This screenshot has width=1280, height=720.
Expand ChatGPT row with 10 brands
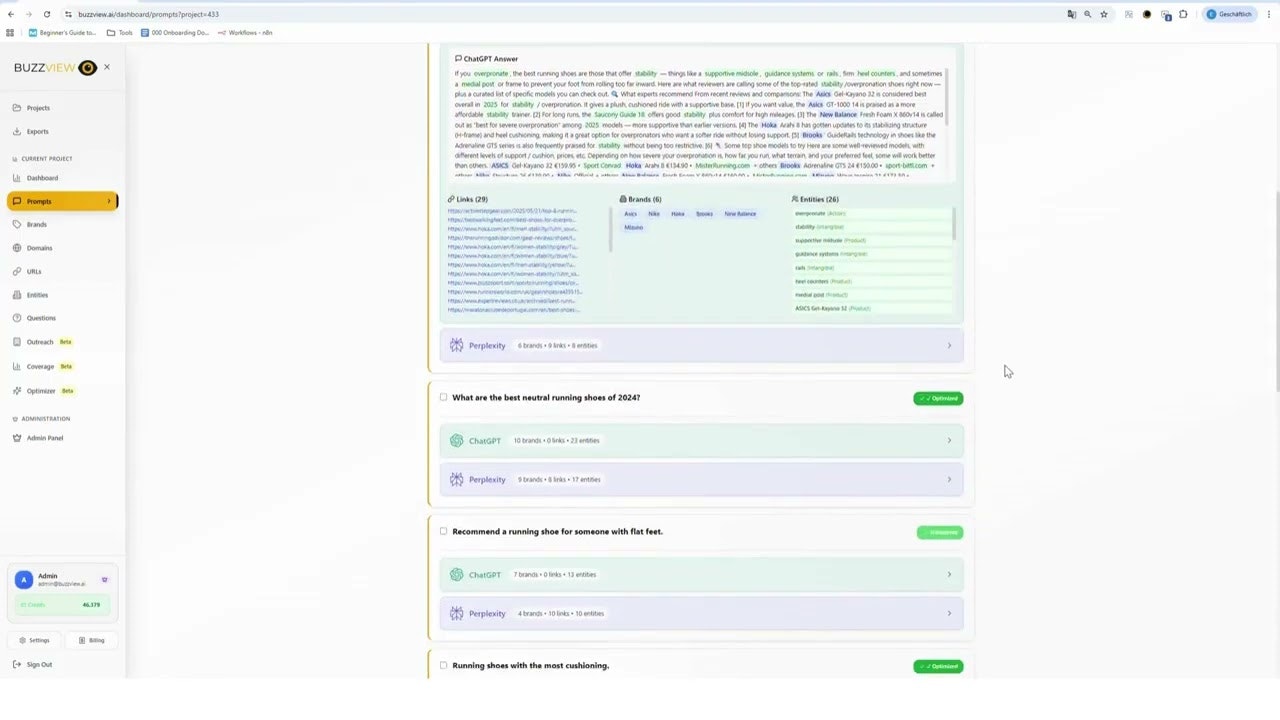coord(701,440)
